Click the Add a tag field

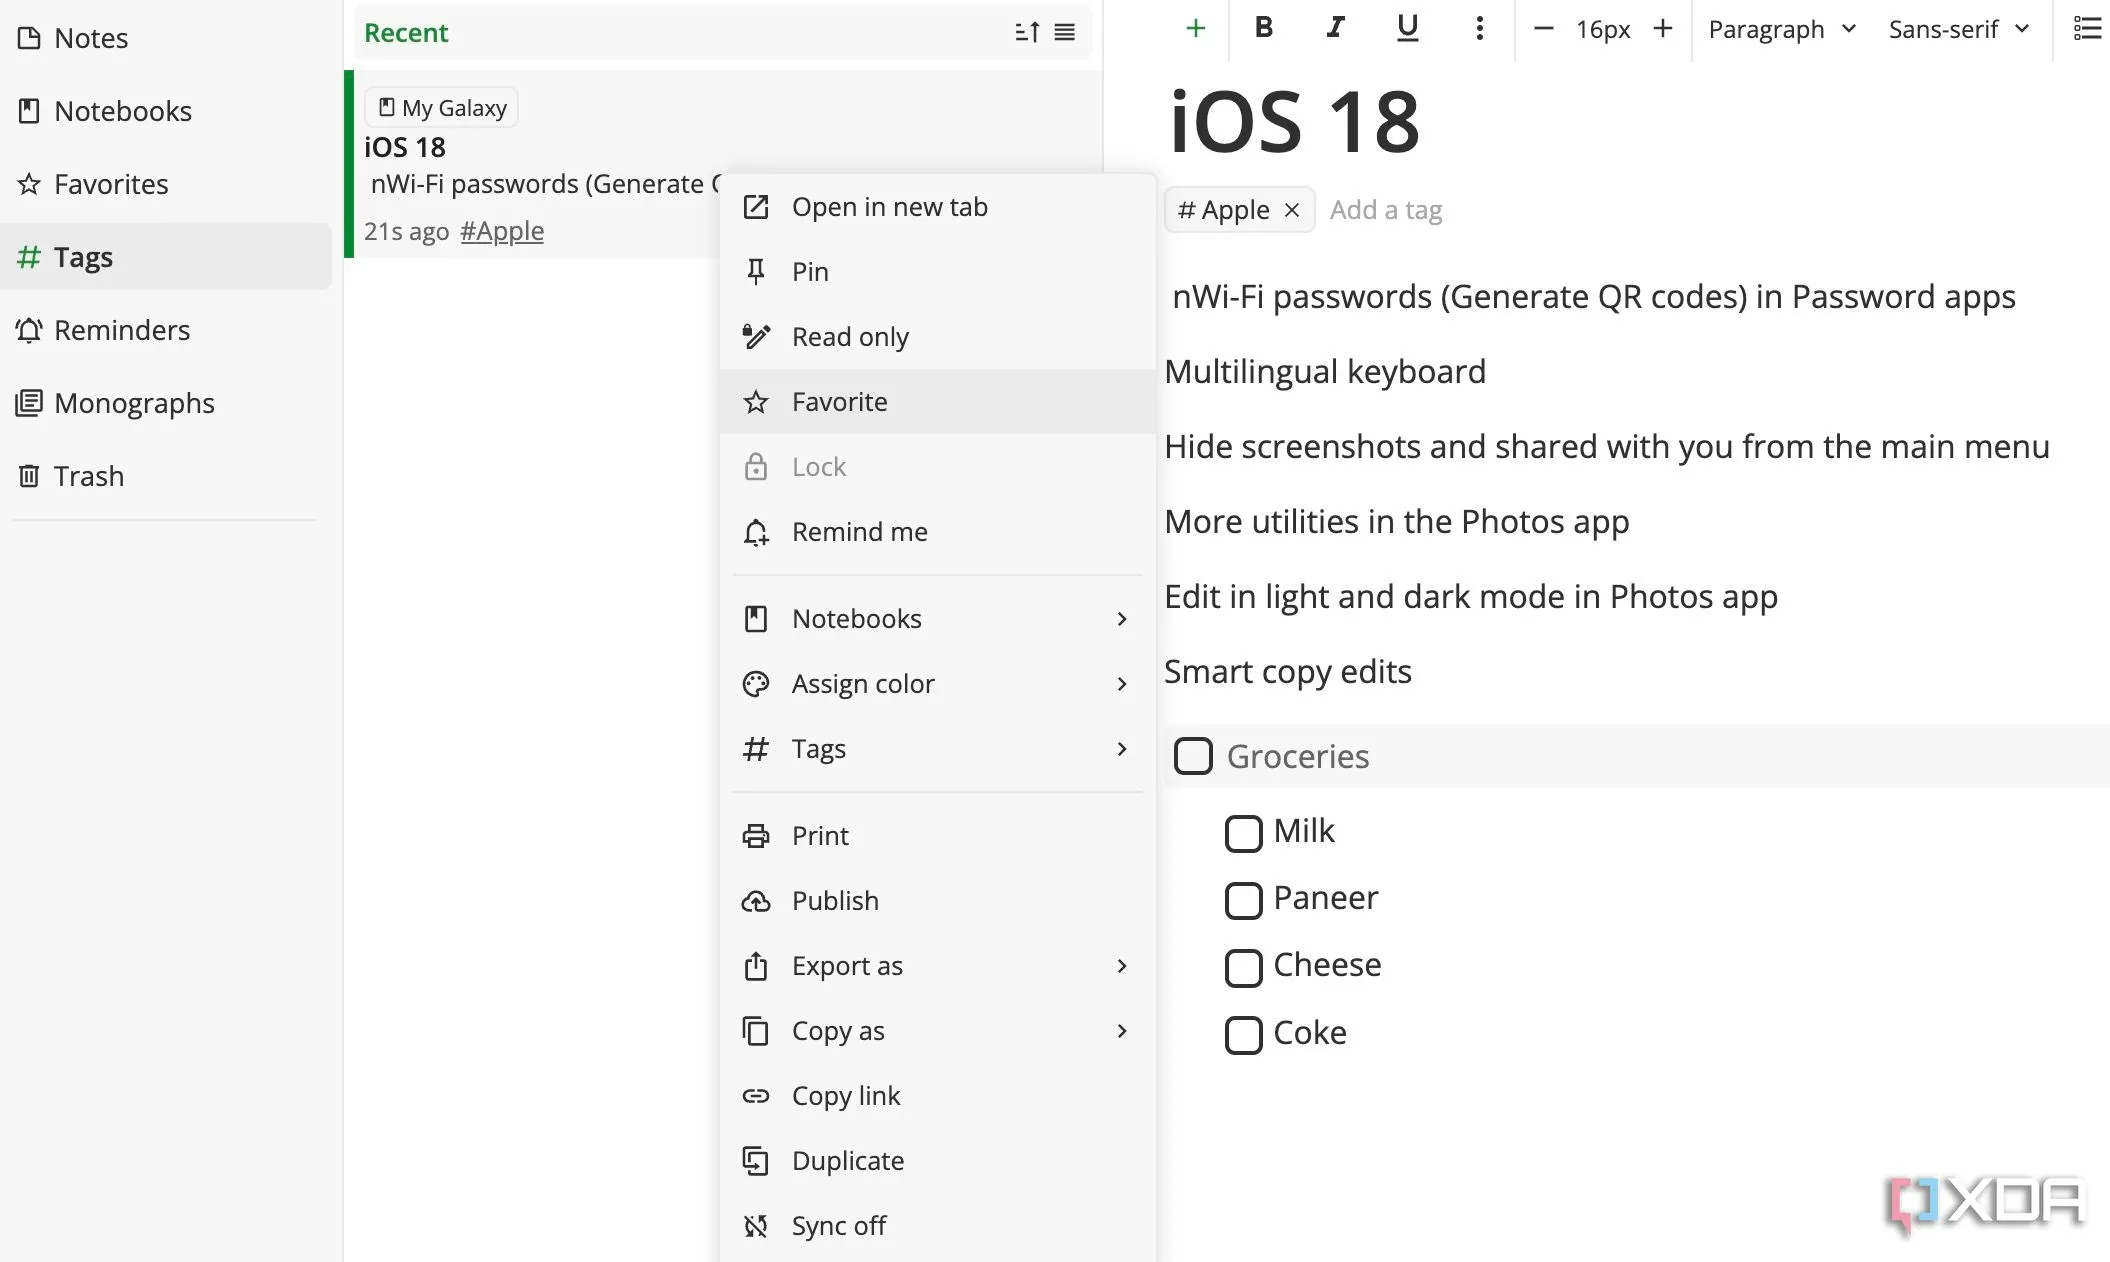[x=1386, y=210]
